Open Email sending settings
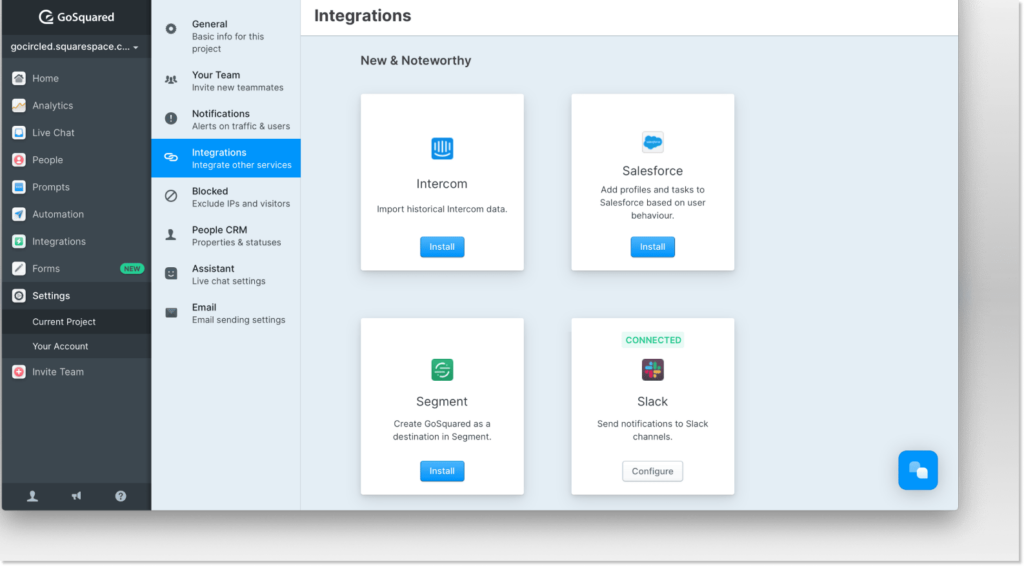 click(226, 313)
